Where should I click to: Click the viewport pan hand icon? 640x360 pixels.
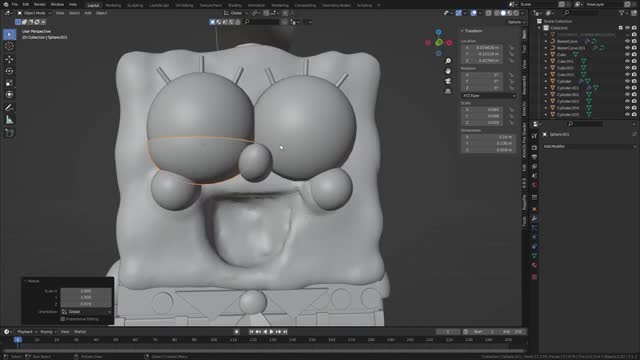(x=448, y=71)
